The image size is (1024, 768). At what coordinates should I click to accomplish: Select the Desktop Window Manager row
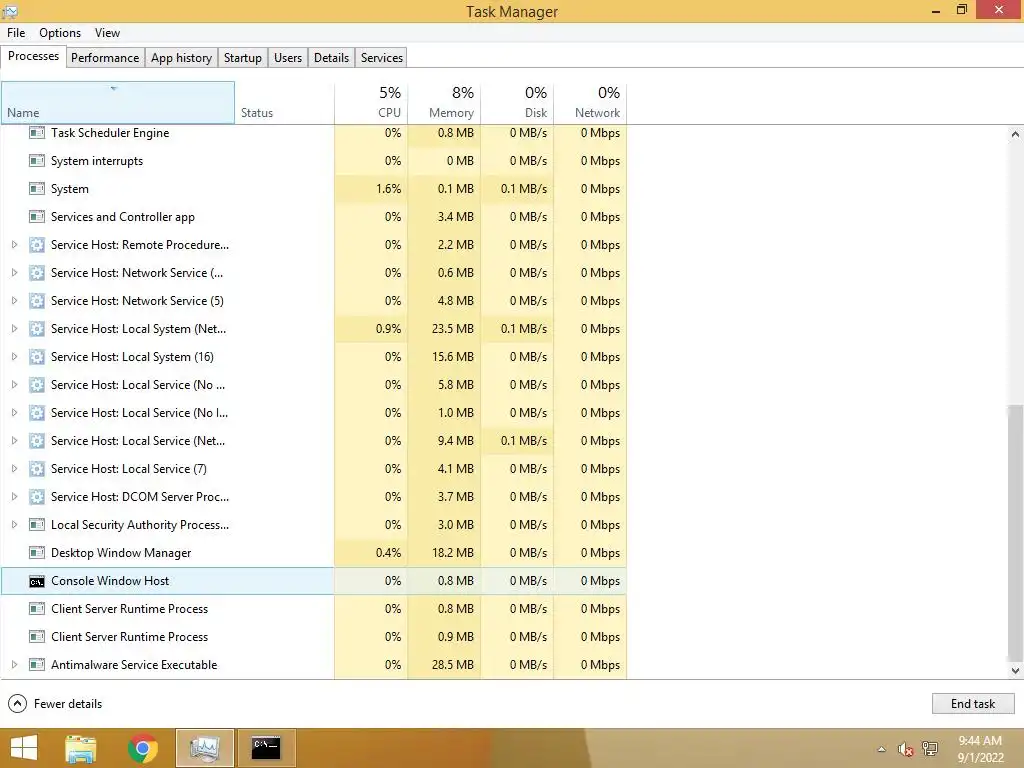pyautogui.click(x=313, y=553)
